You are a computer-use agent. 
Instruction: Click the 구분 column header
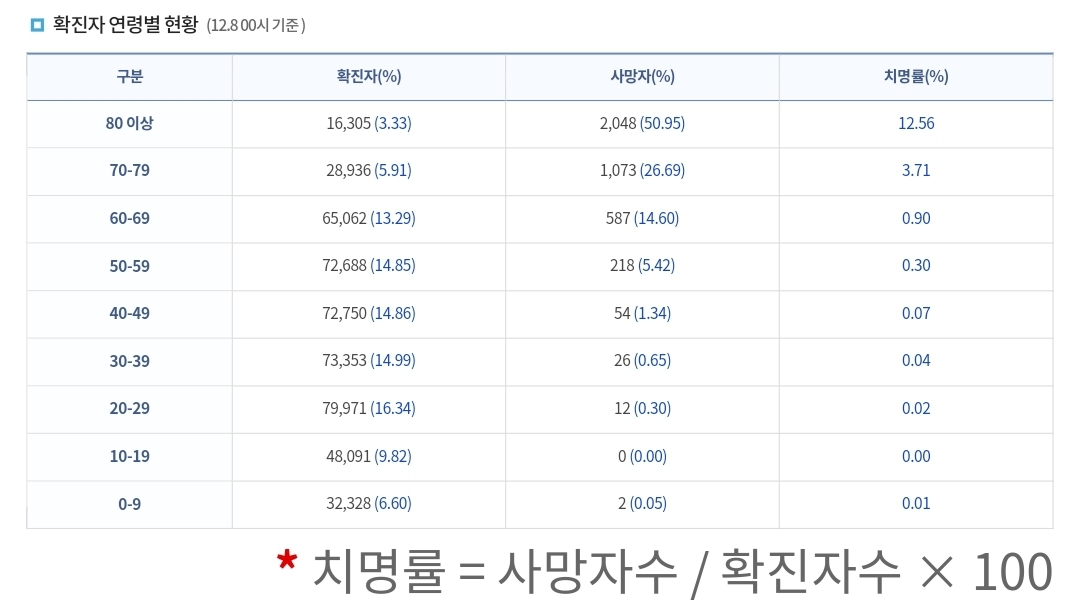pyautogui.click(x=129, y=76)
